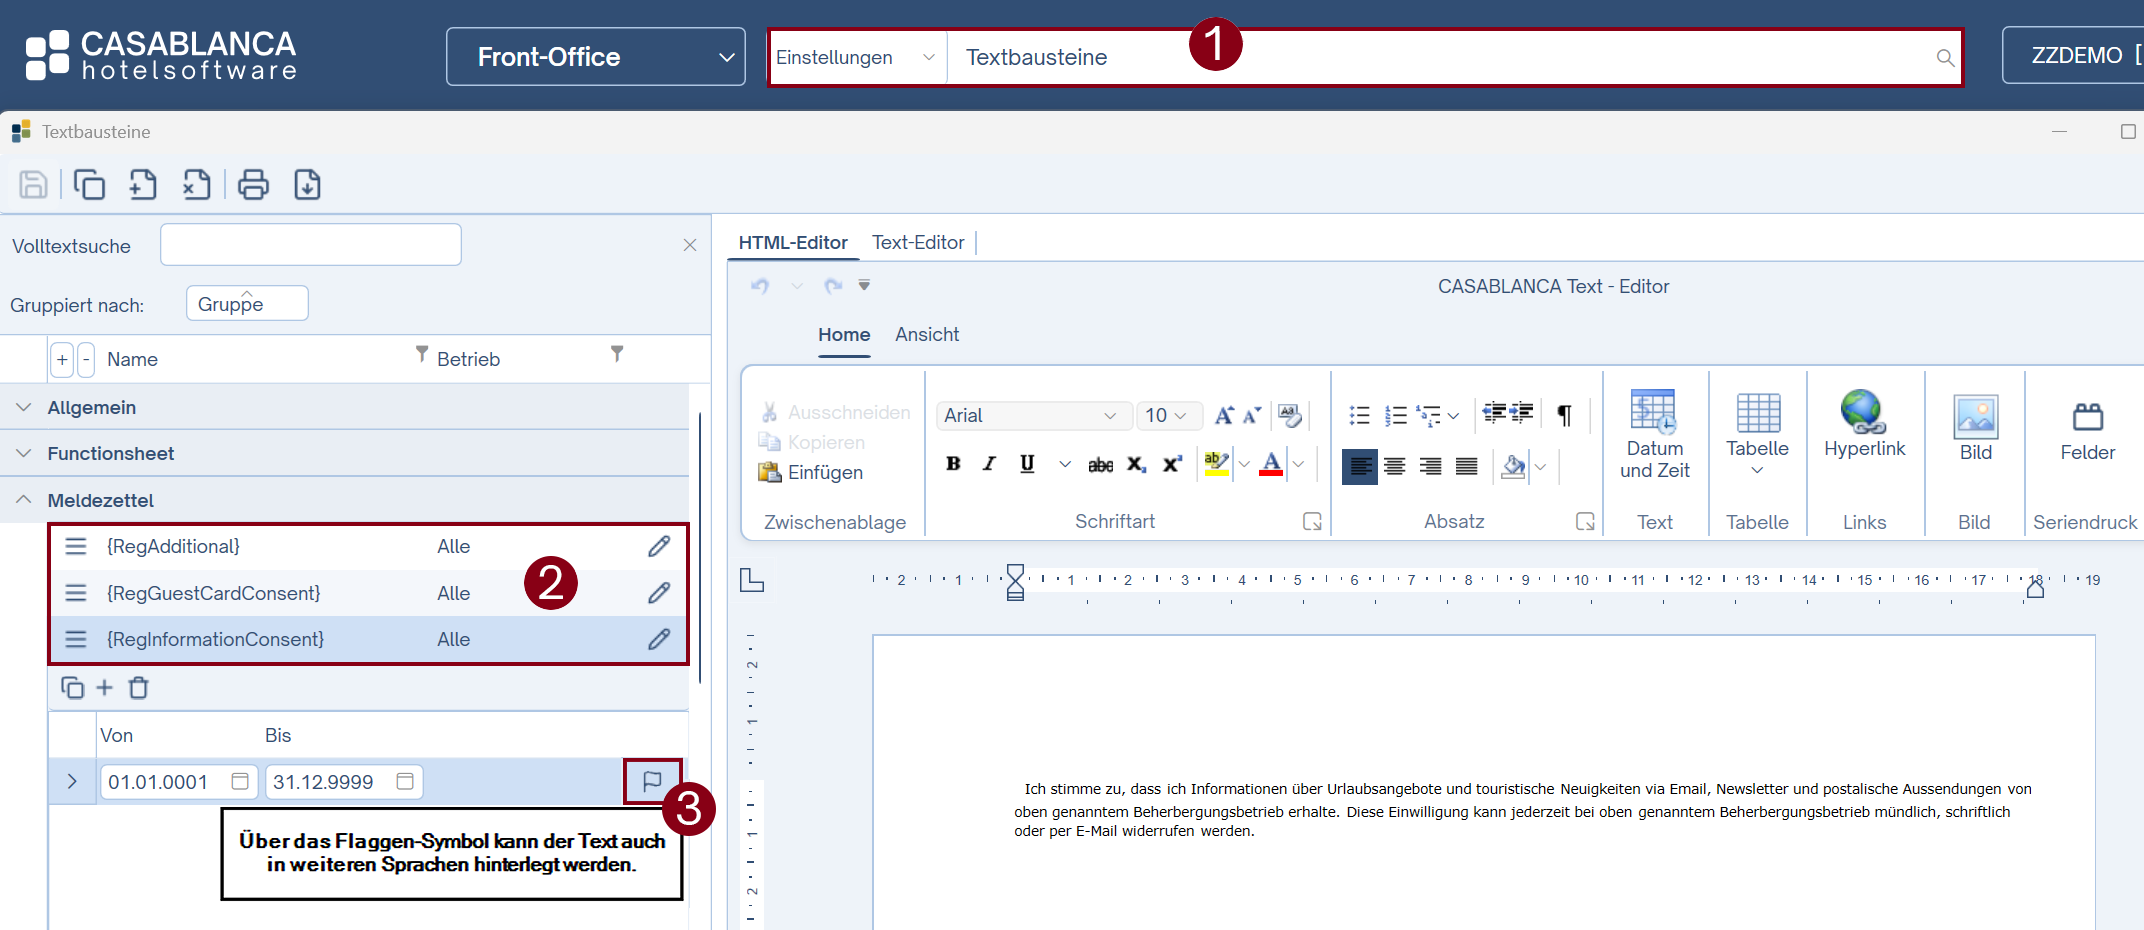Switch to the Text-Editor tab
Screen dimensions: 2144x930
click(x=917, y=242)
